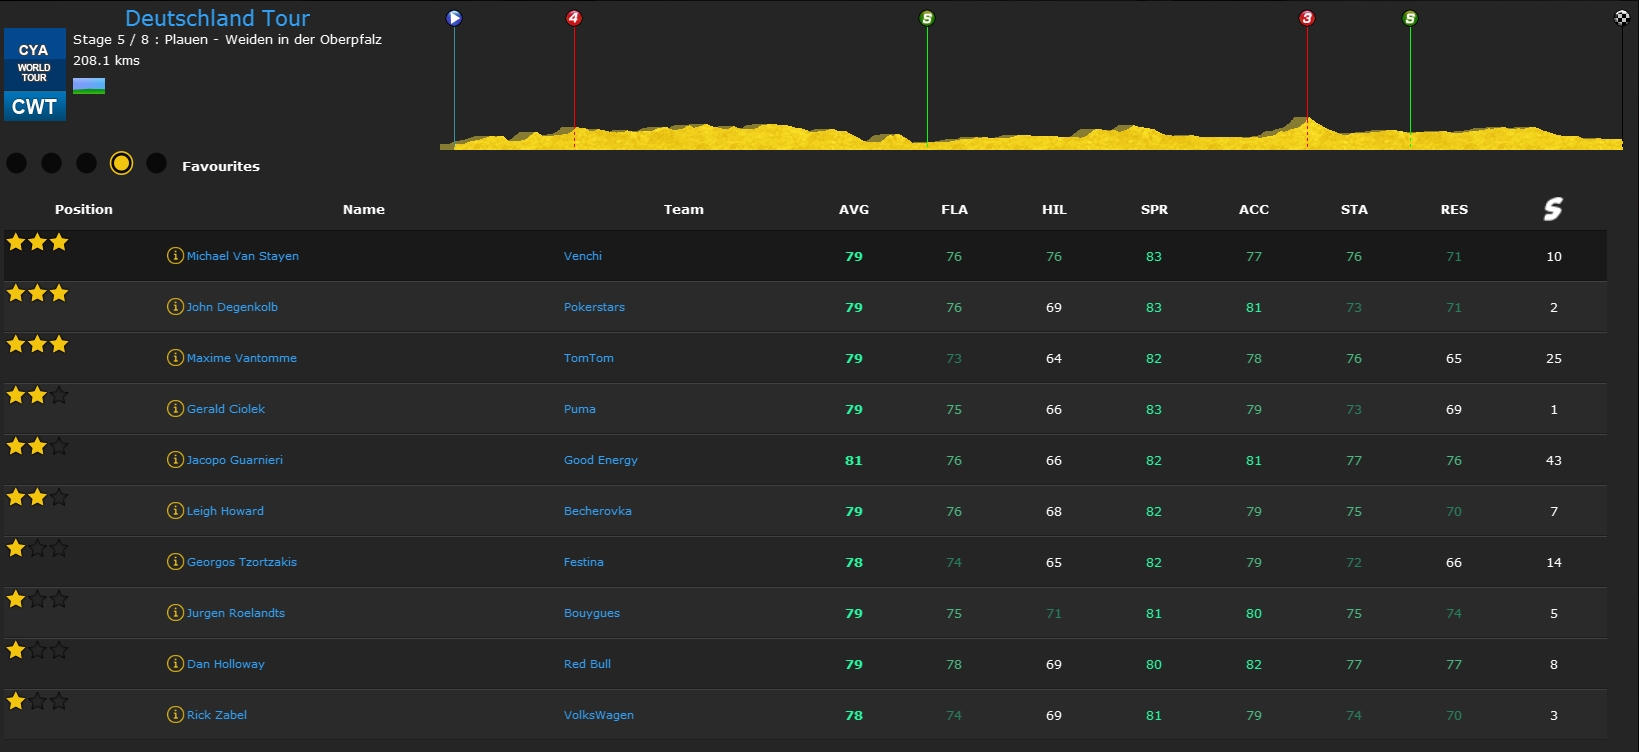
Task: Select the blue start marker on profile
Action: pos(454,18)
